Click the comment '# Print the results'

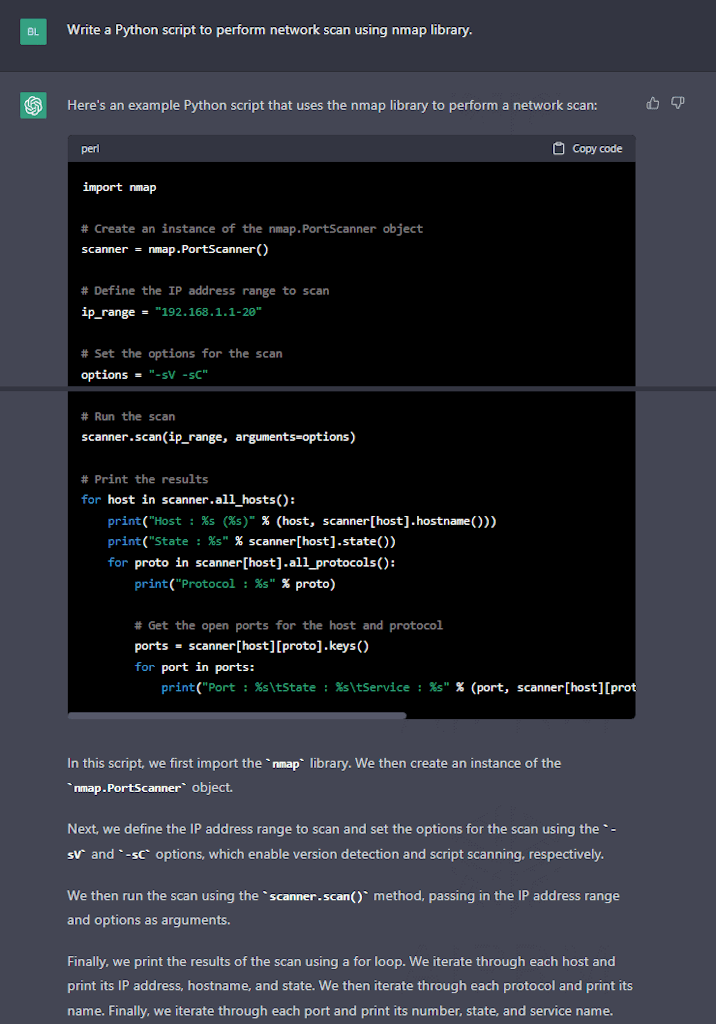144,479
